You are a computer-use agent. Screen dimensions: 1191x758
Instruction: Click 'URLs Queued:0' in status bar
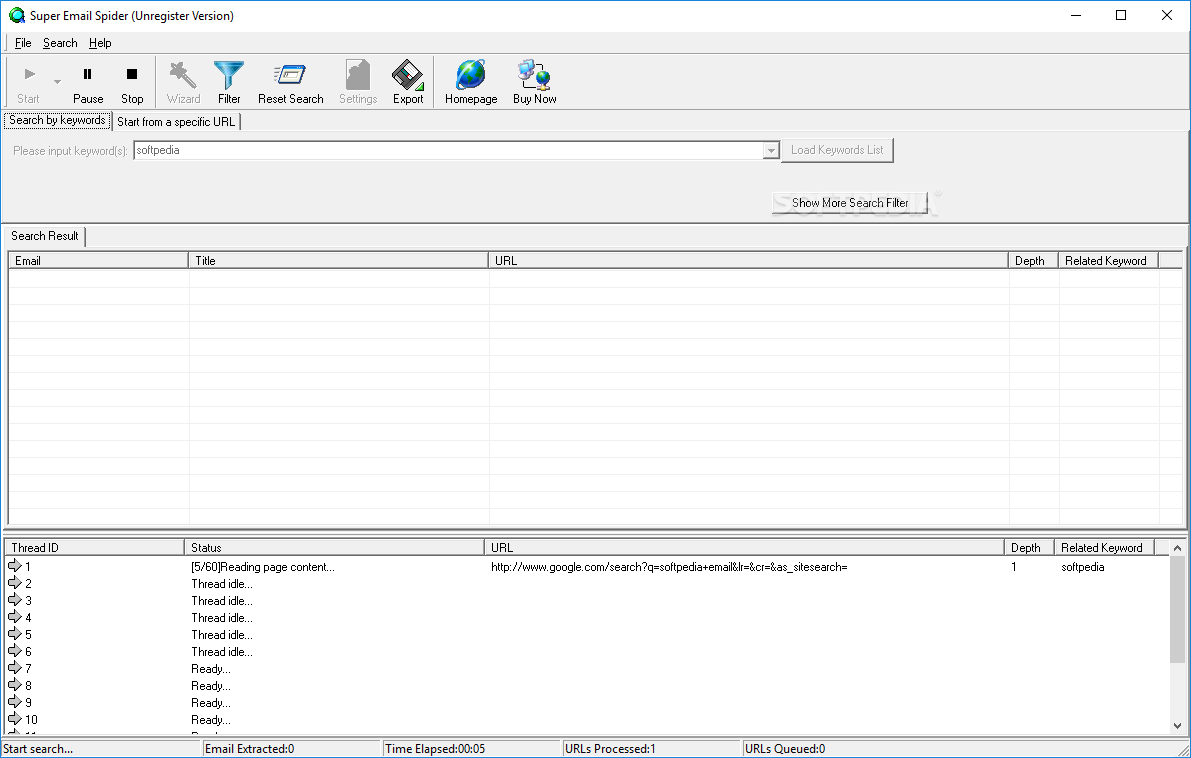pyautogui.click(x=785, y=749)
